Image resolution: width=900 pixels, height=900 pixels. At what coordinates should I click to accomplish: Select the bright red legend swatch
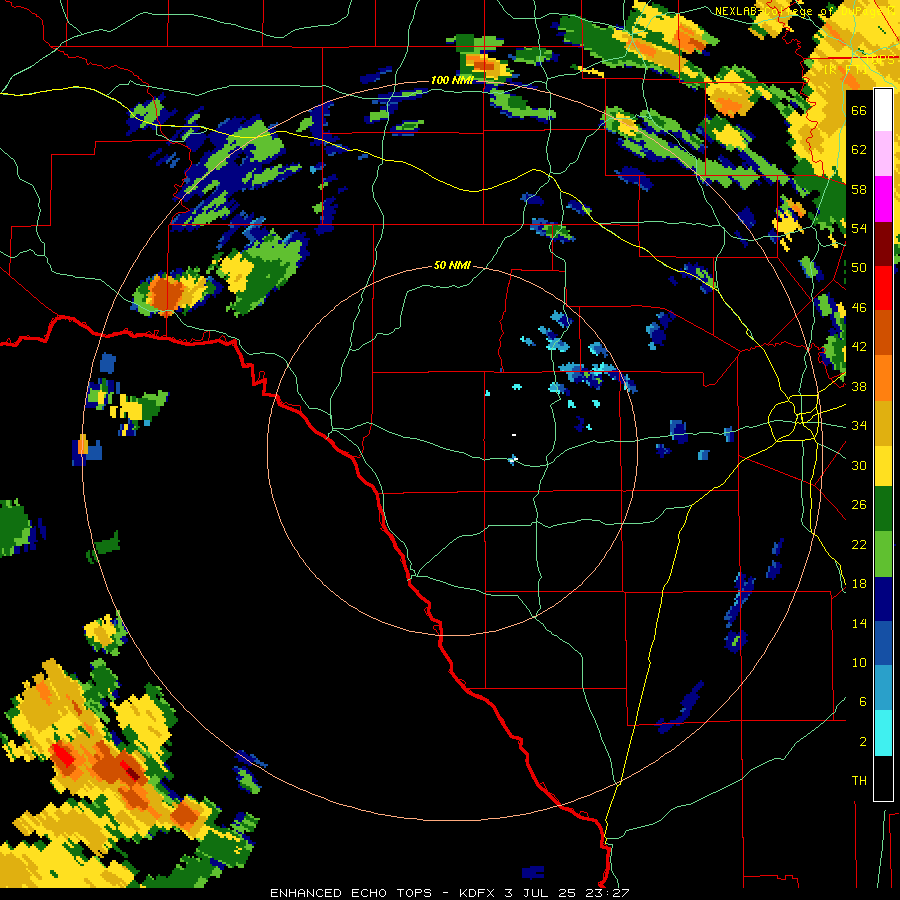(x=883, y=288)
